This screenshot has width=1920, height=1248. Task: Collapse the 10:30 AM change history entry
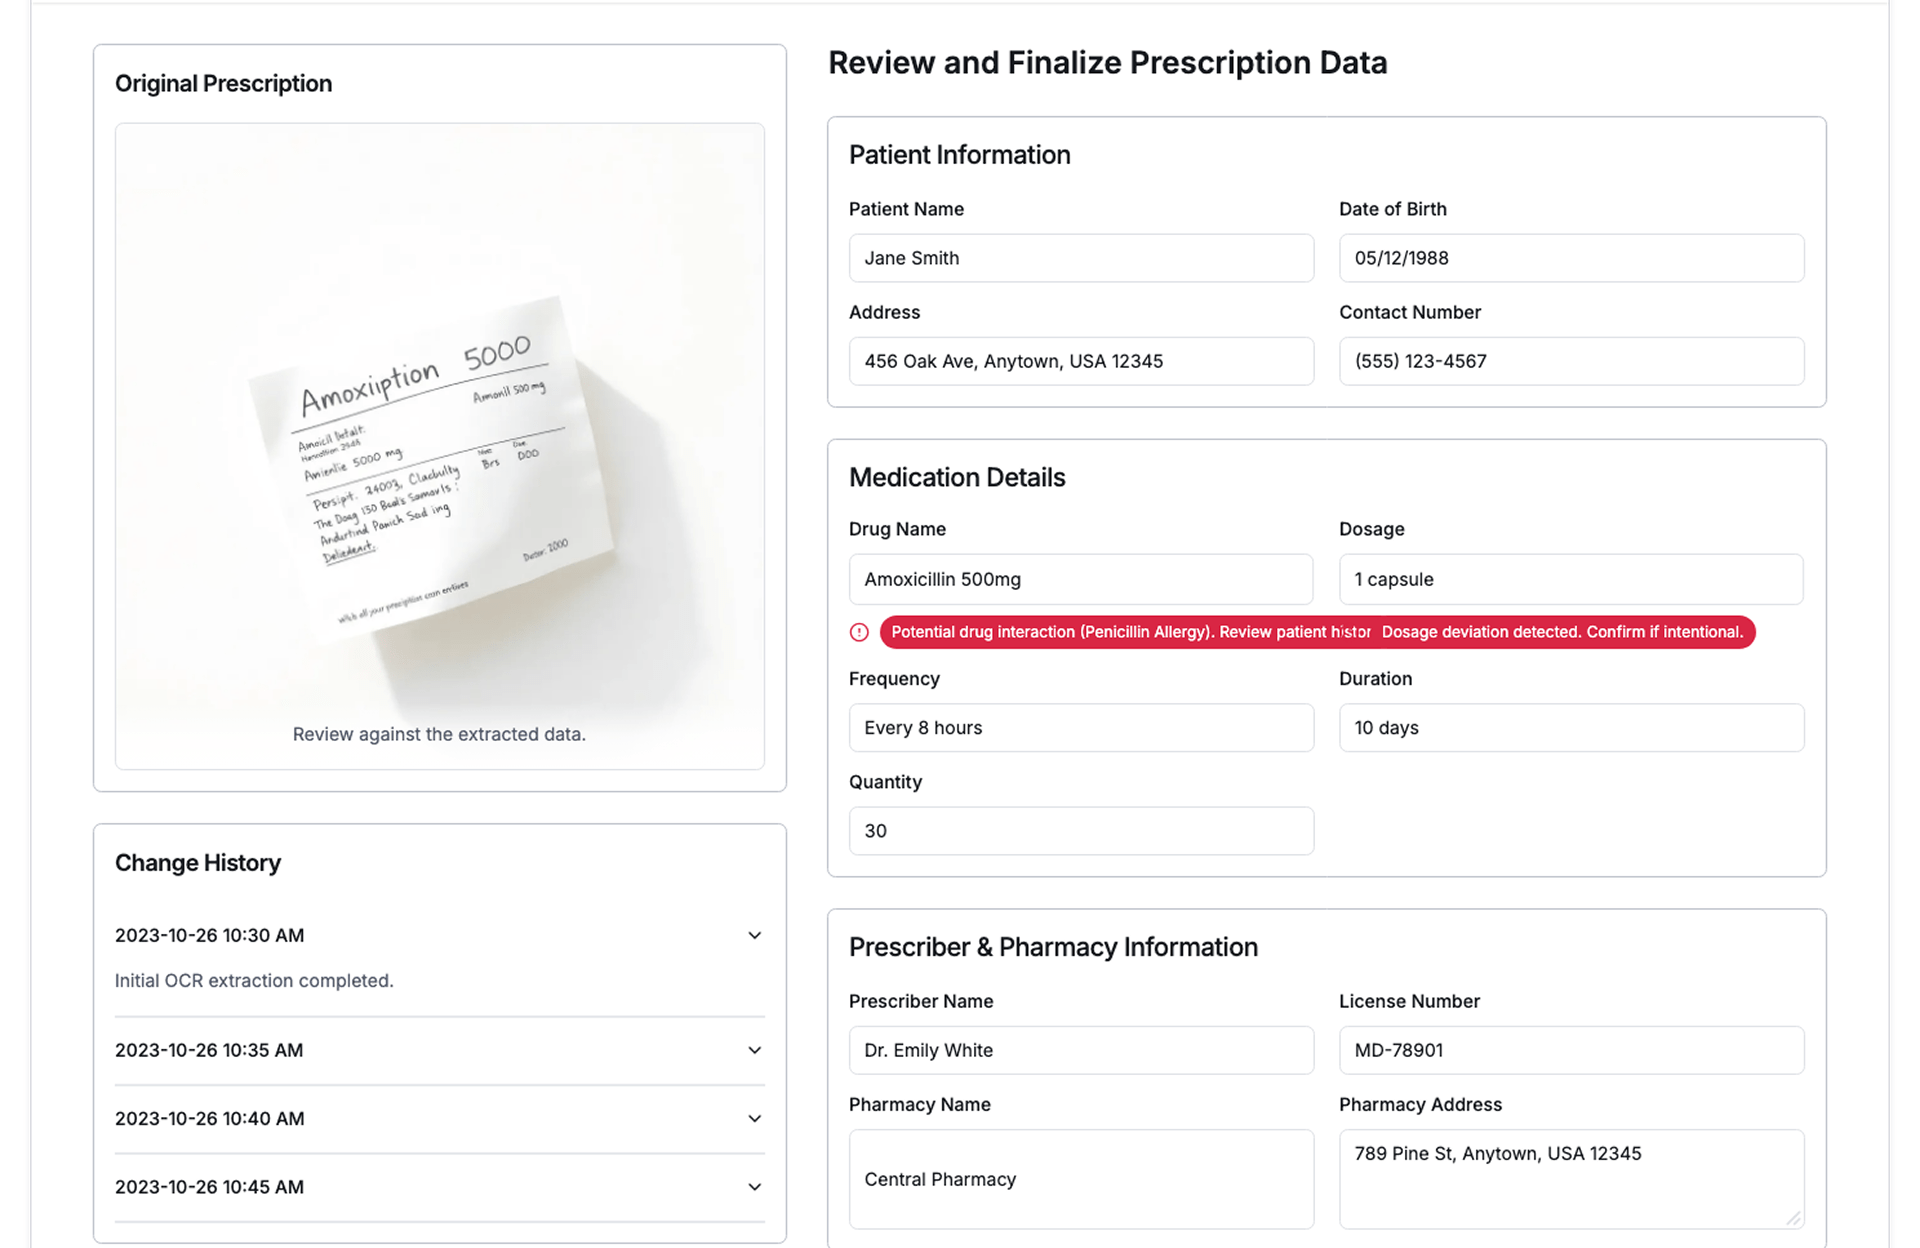pos(754,936)
